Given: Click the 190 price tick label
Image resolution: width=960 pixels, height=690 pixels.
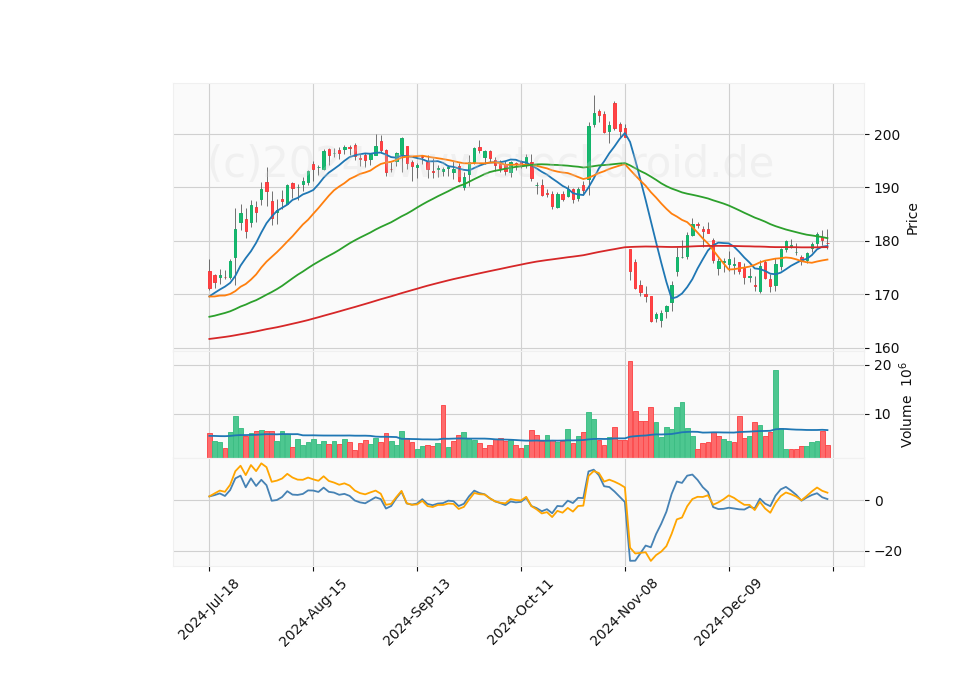Looking at the screenshot, I should (887, 189).
